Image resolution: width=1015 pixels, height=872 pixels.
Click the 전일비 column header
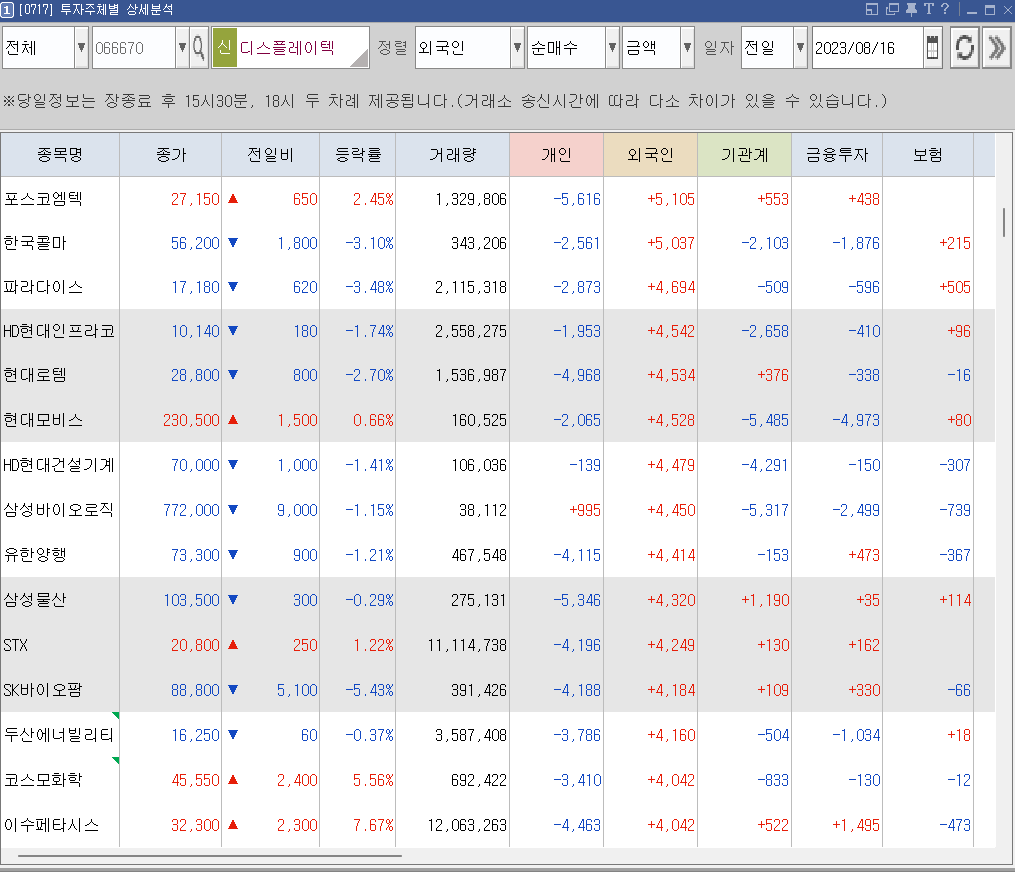point(271,155)
